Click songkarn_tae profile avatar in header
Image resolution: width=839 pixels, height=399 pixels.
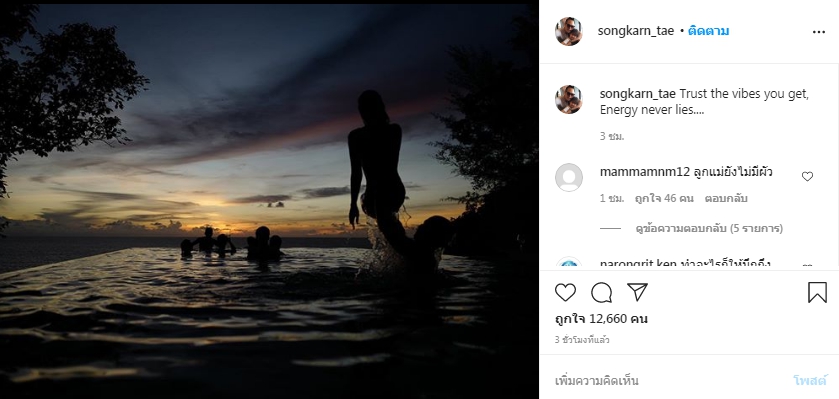tap(568, 32)
